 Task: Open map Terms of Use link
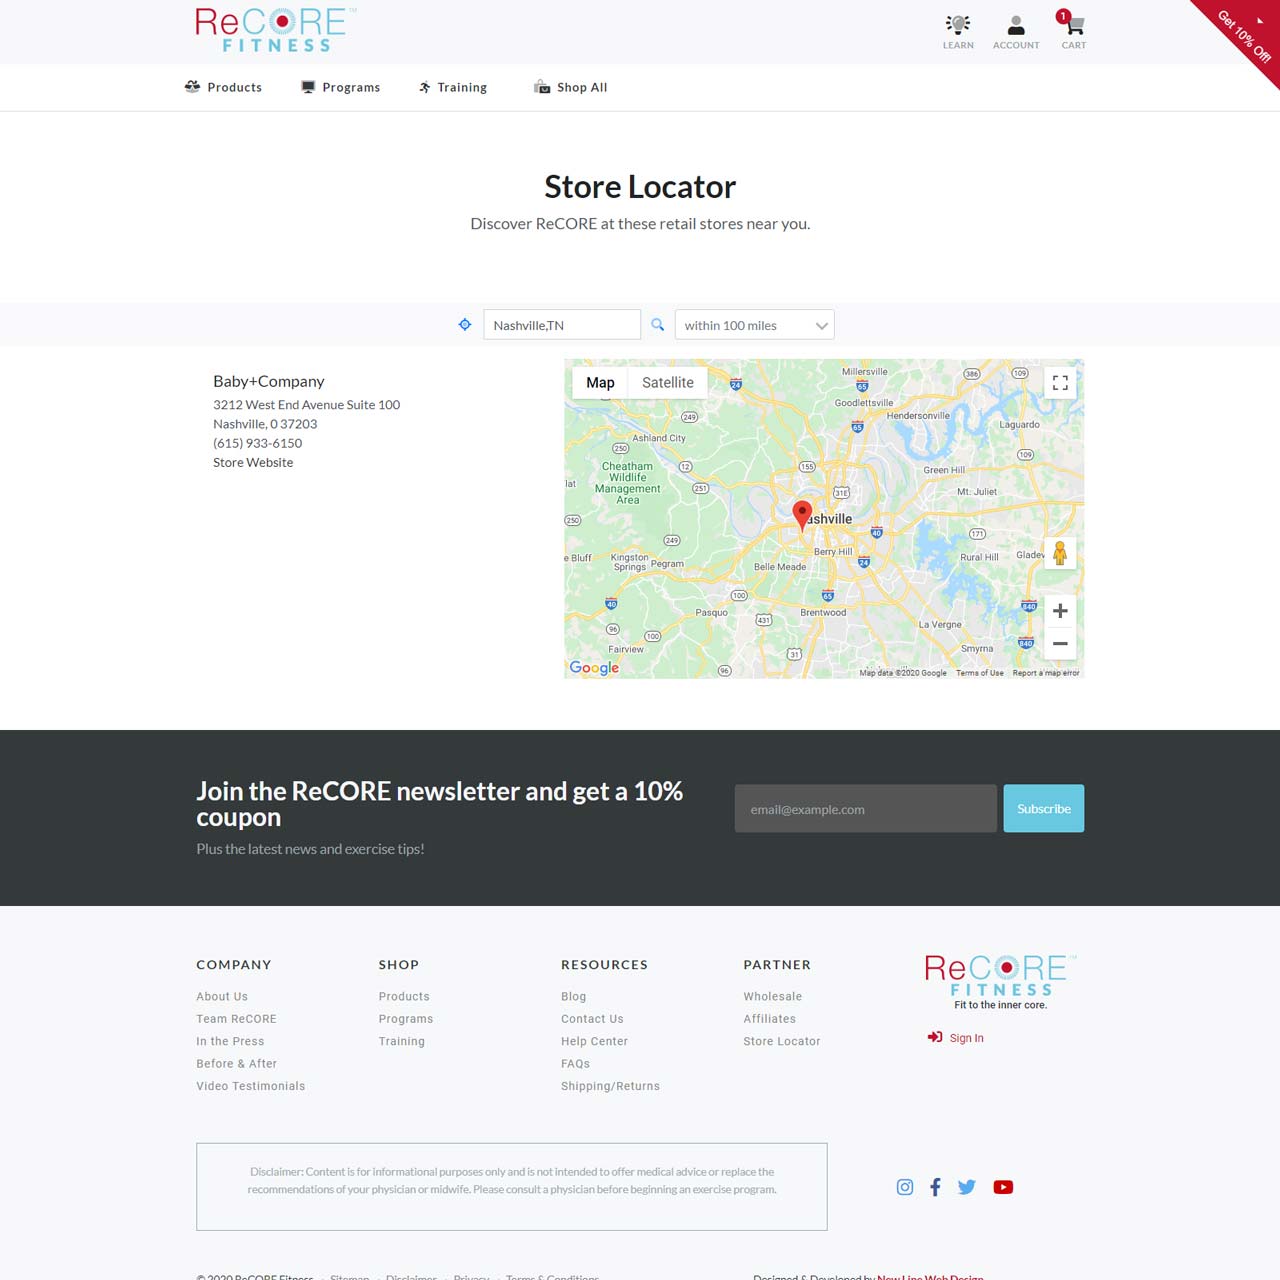[x=980, y=673]
